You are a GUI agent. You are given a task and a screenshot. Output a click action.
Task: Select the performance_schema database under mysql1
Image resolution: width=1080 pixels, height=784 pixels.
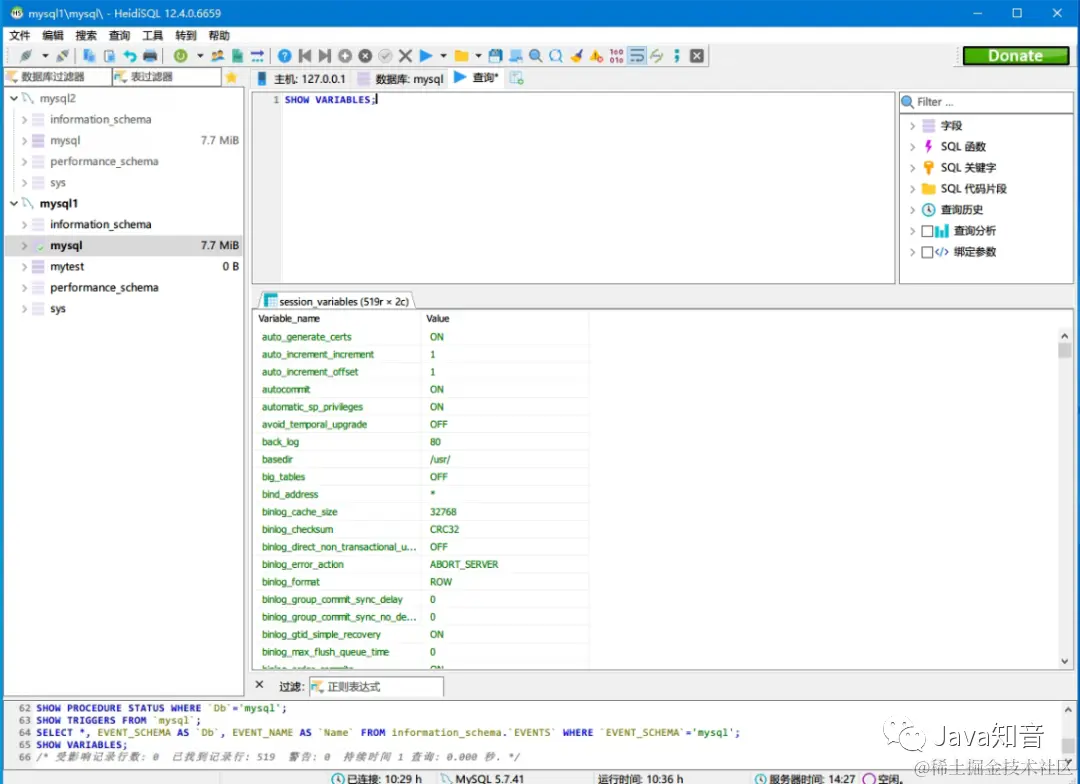click(x=104, y=287)
